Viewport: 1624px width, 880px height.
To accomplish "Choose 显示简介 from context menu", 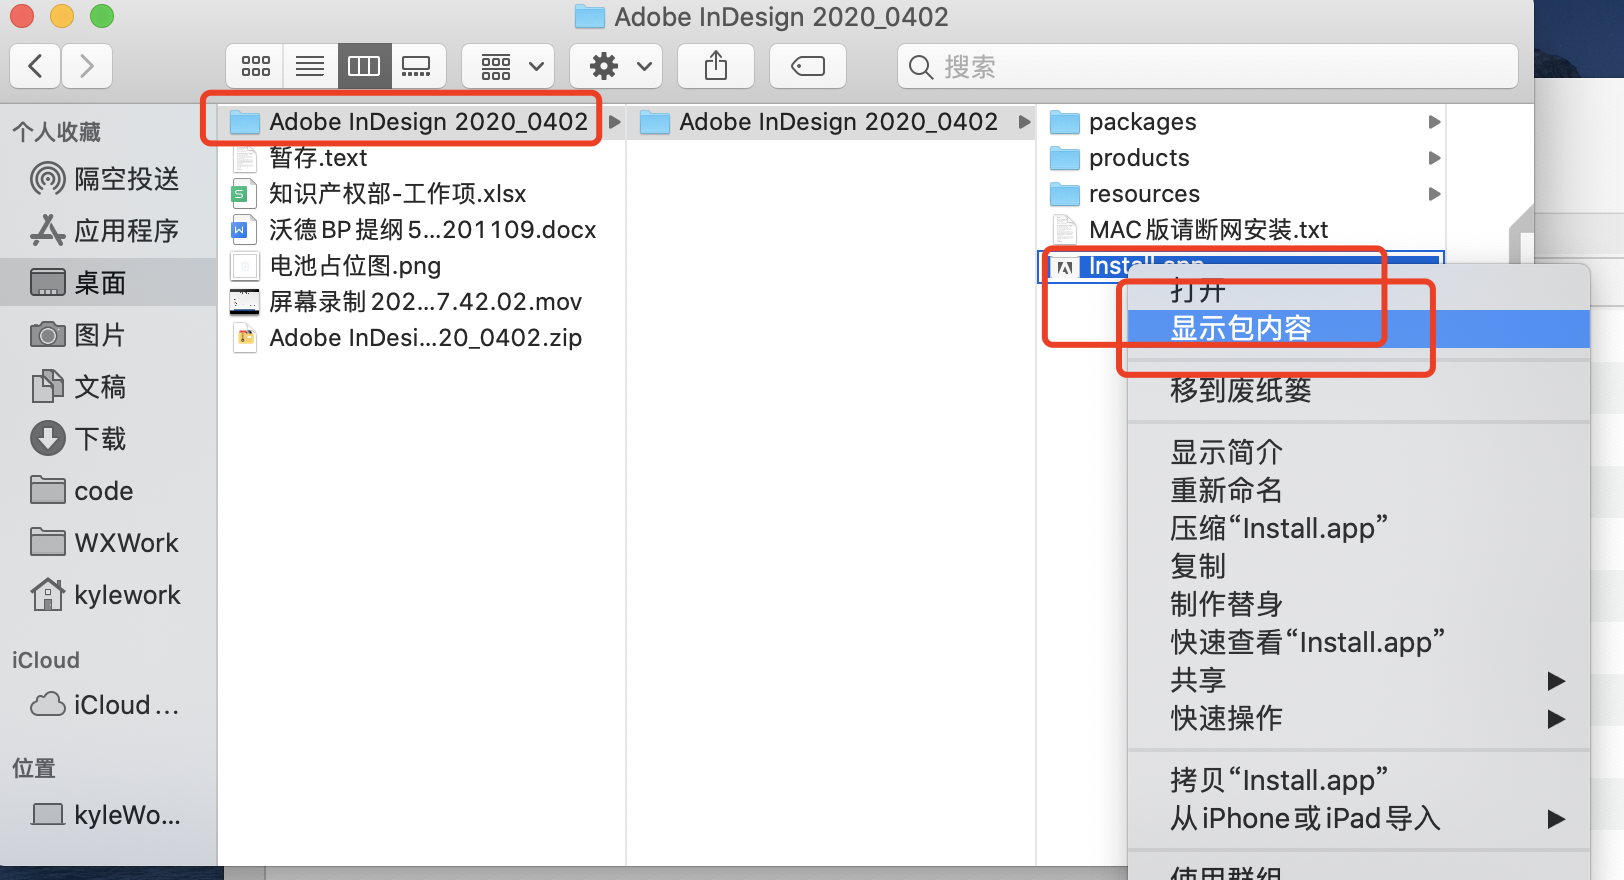I will click(x=1358, y=452).
